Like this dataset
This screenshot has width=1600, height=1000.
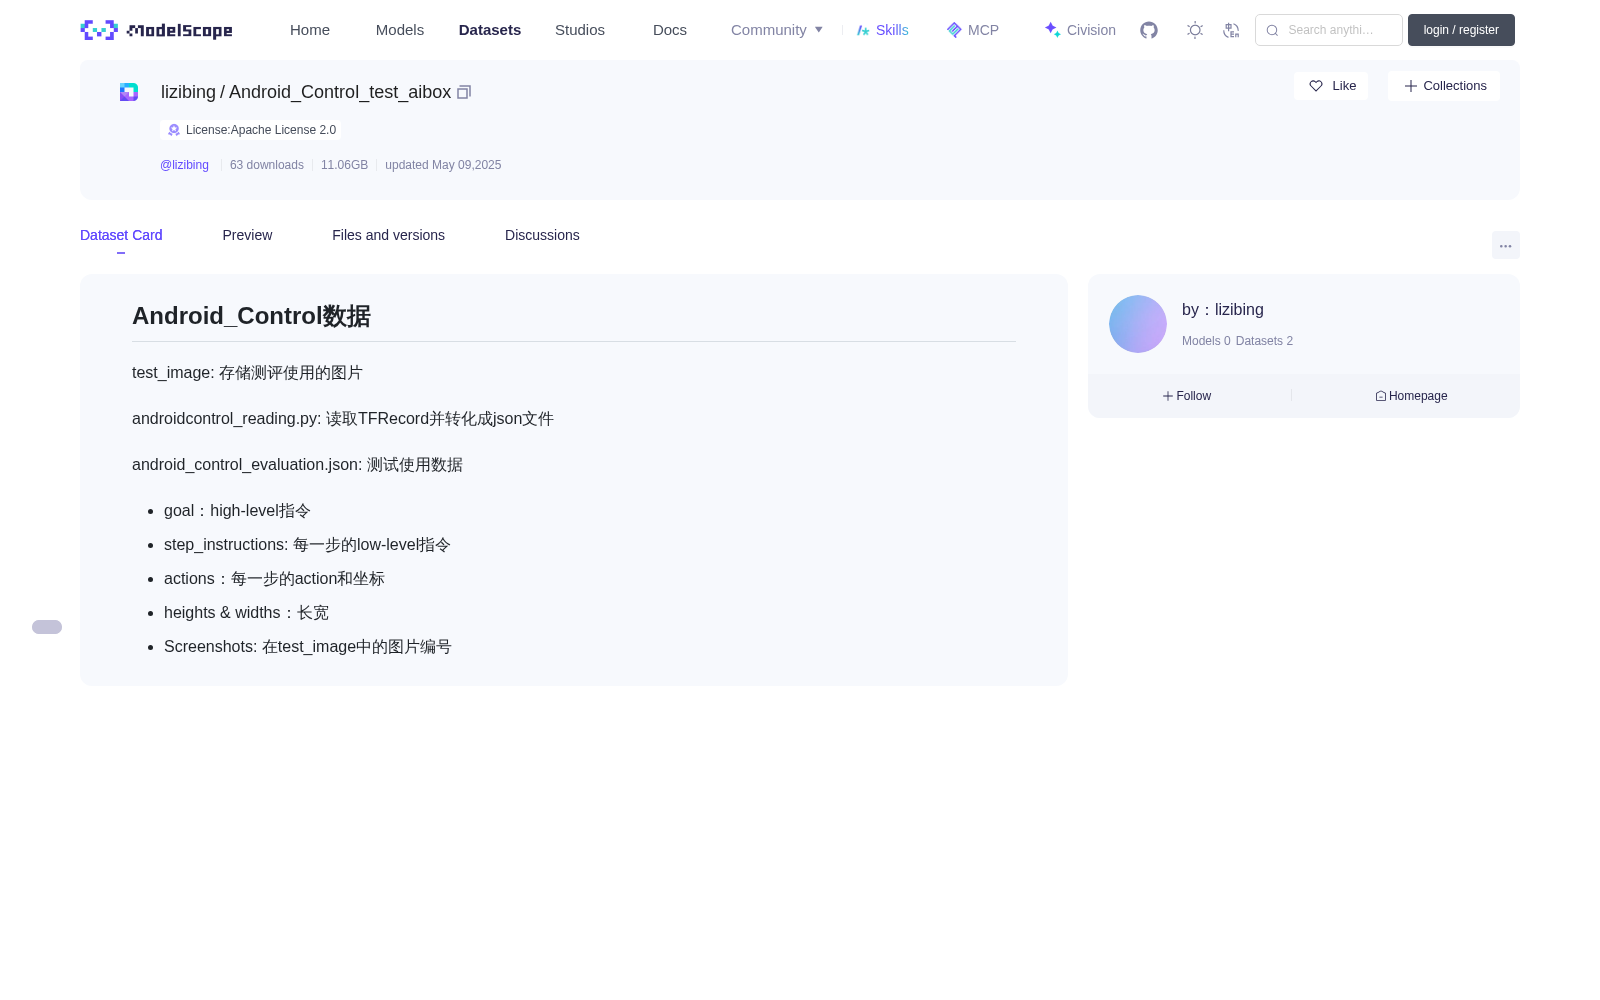1331,86
